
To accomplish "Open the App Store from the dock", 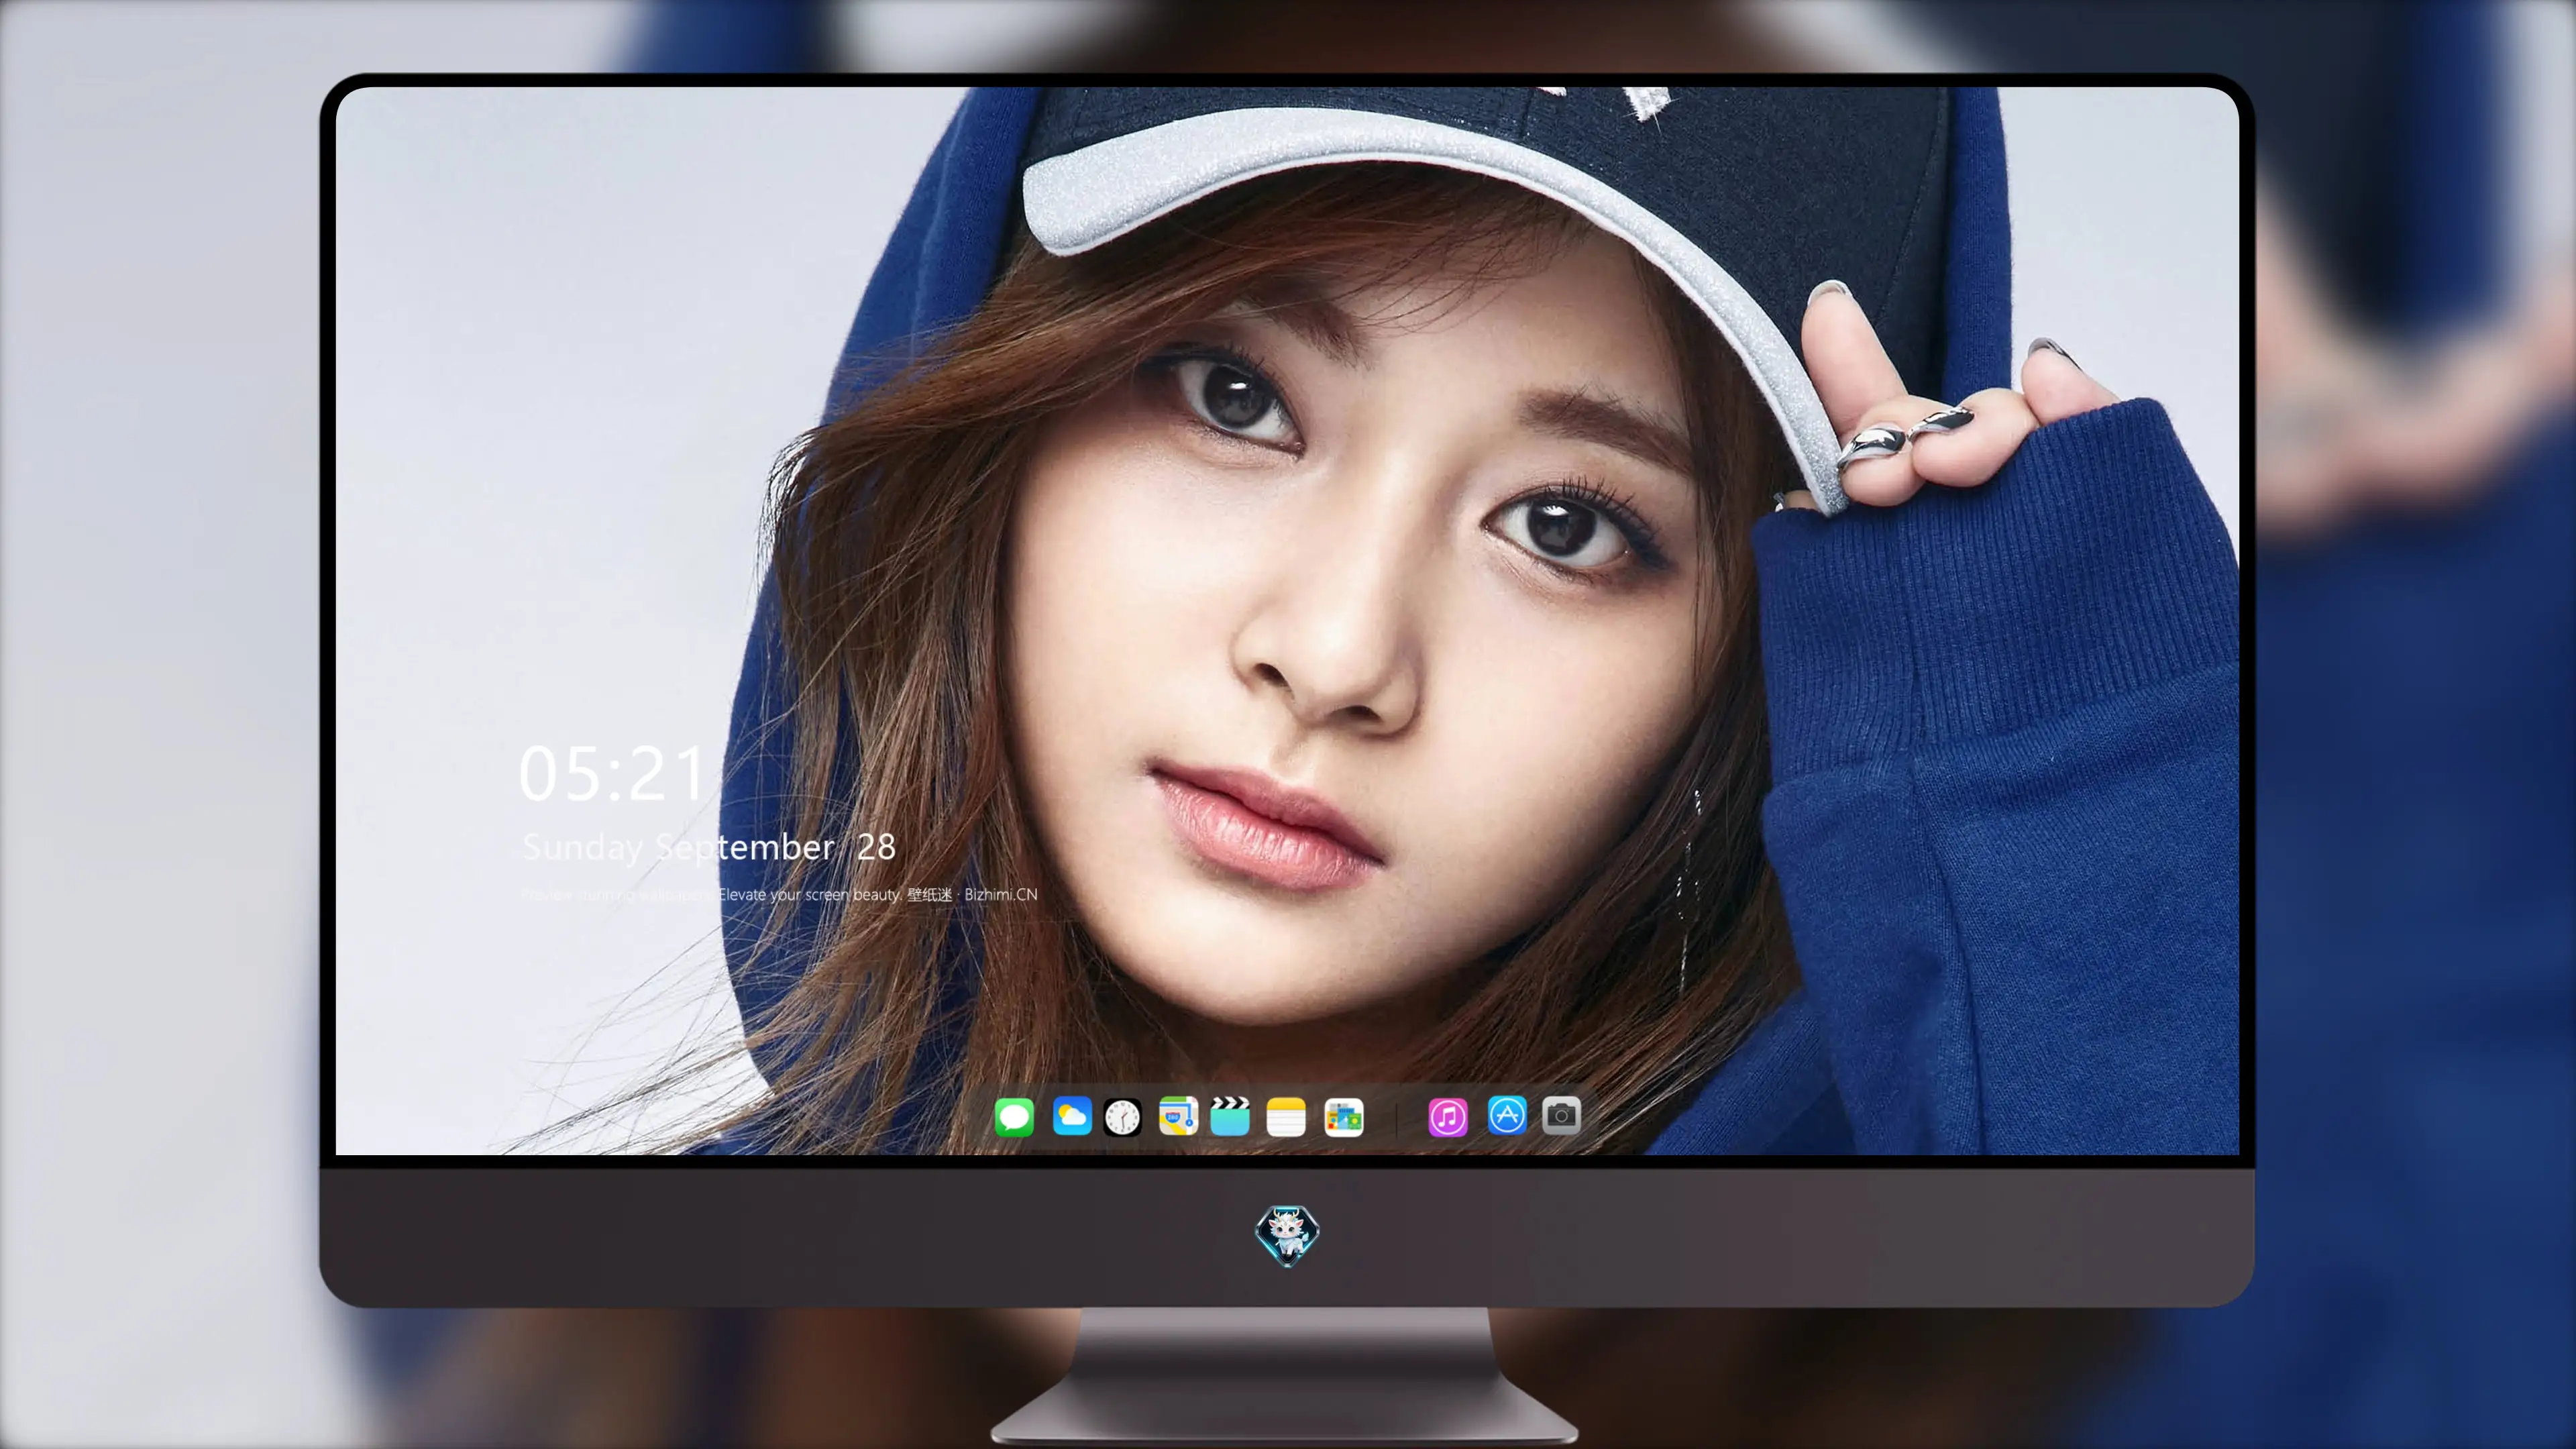I will (x=1507, y=1115).
